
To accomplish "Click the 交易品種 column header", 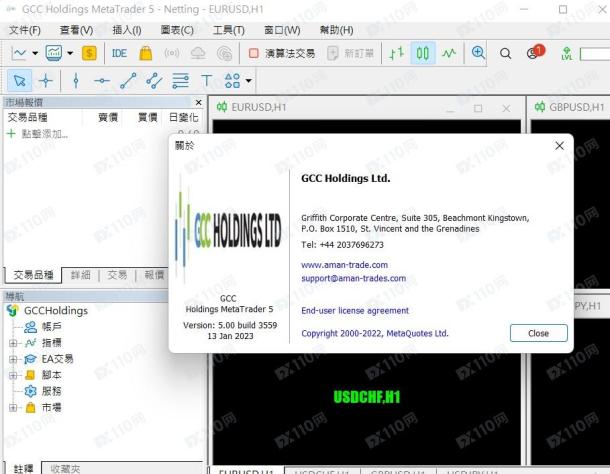I will pyautogui.click(x=28, y=117).
